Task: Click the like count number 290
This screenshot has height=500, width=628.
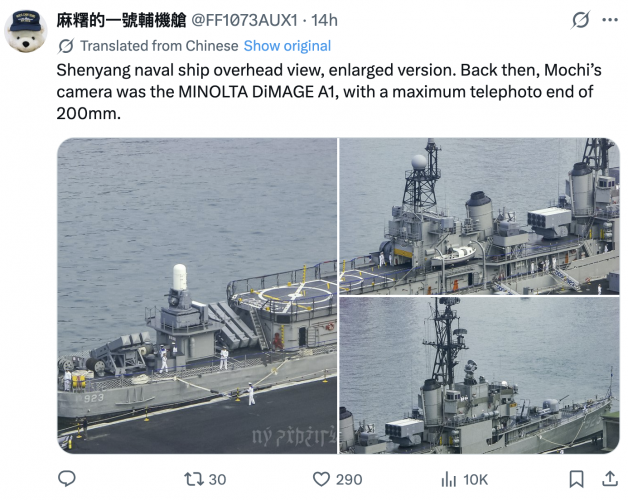Action: (x=349, y=480)
